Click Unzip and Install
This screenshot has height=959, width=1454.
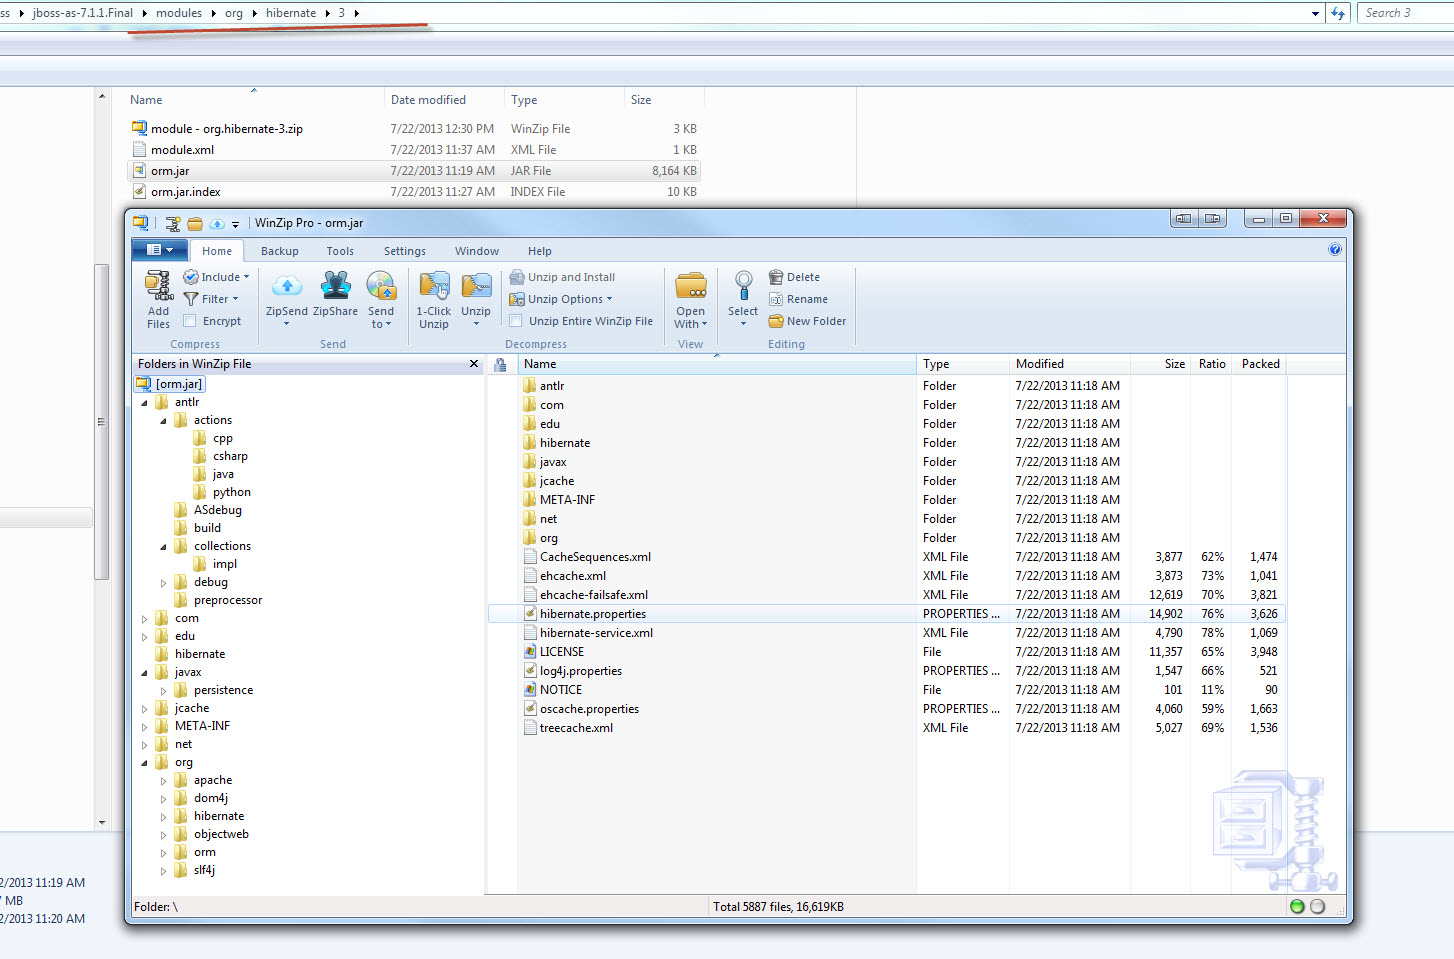coord(562,277)
